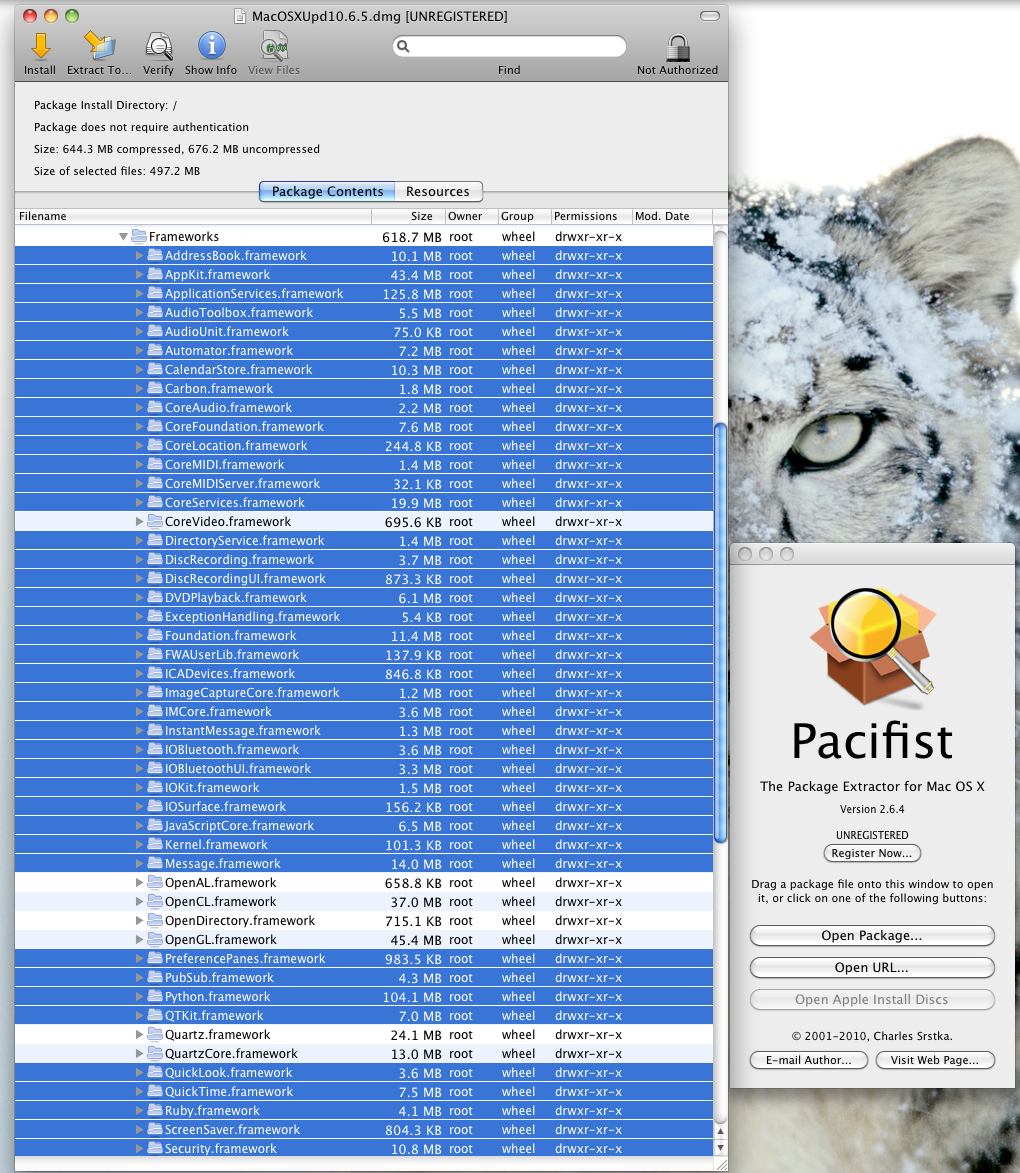Click the View Files toolbar icon
Image resolution: width=1020 pixels, height=1173 pixels.
tap(274, 46)
